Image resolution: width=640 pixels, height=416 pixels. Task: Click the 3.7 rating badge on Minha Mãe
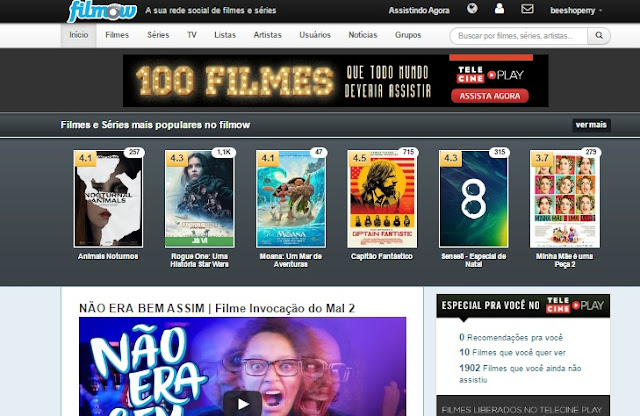(x=542, y=158)
